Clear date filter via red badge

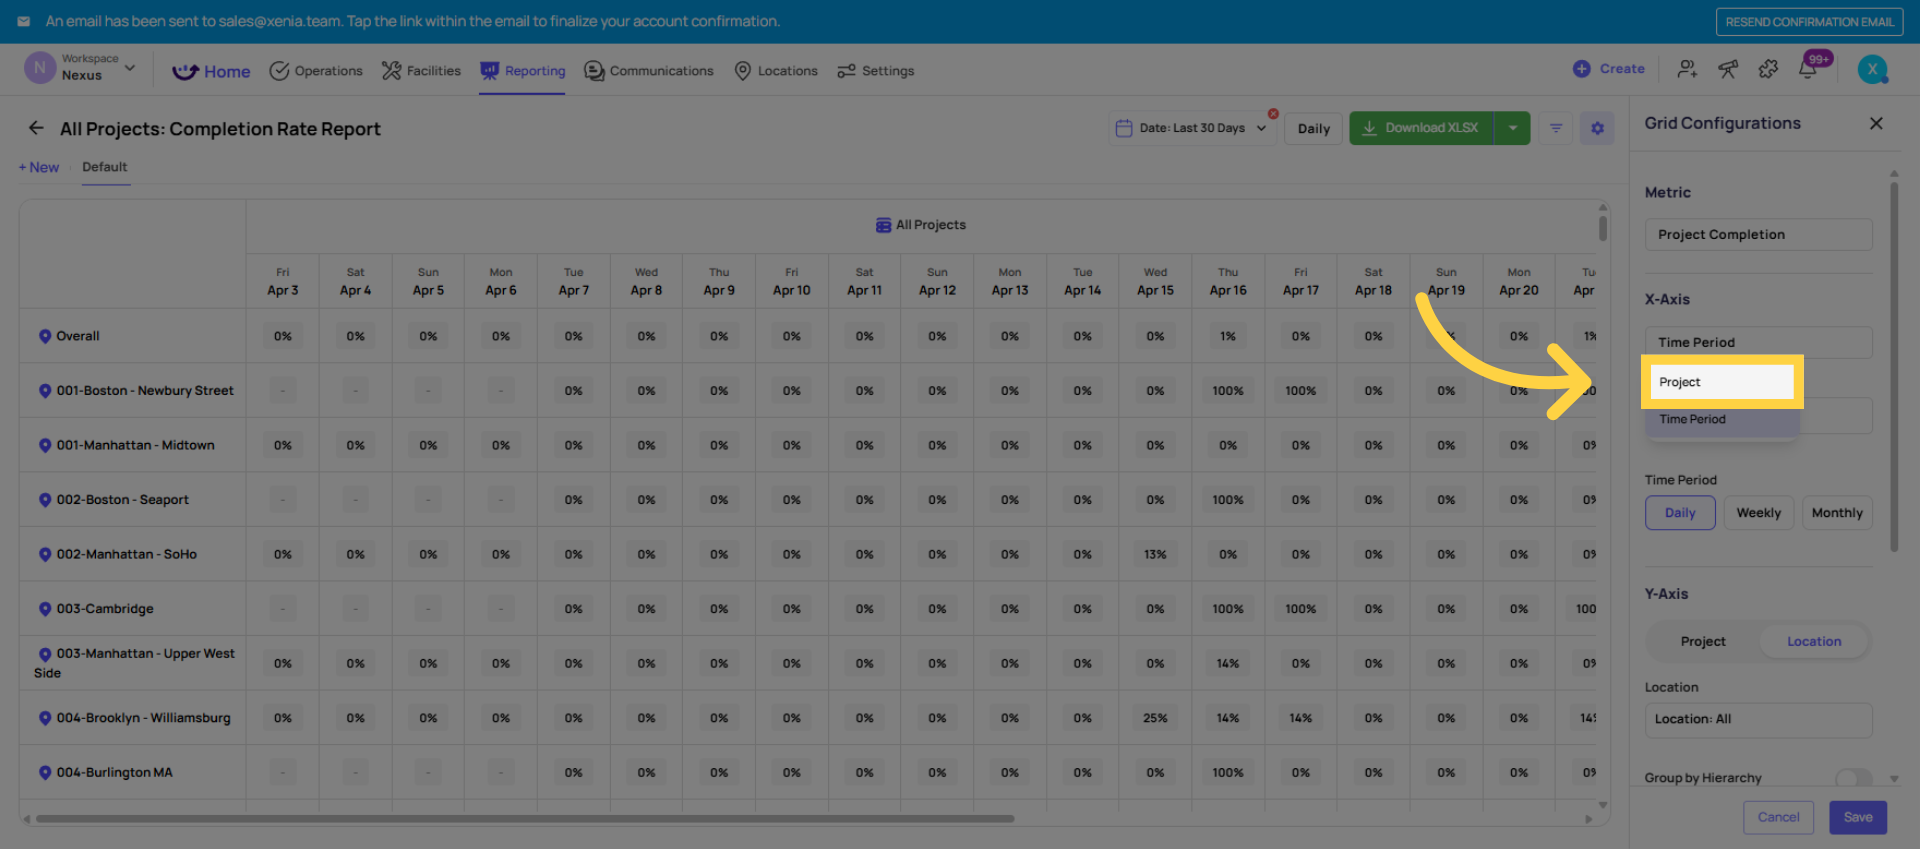click(1273, 114)
